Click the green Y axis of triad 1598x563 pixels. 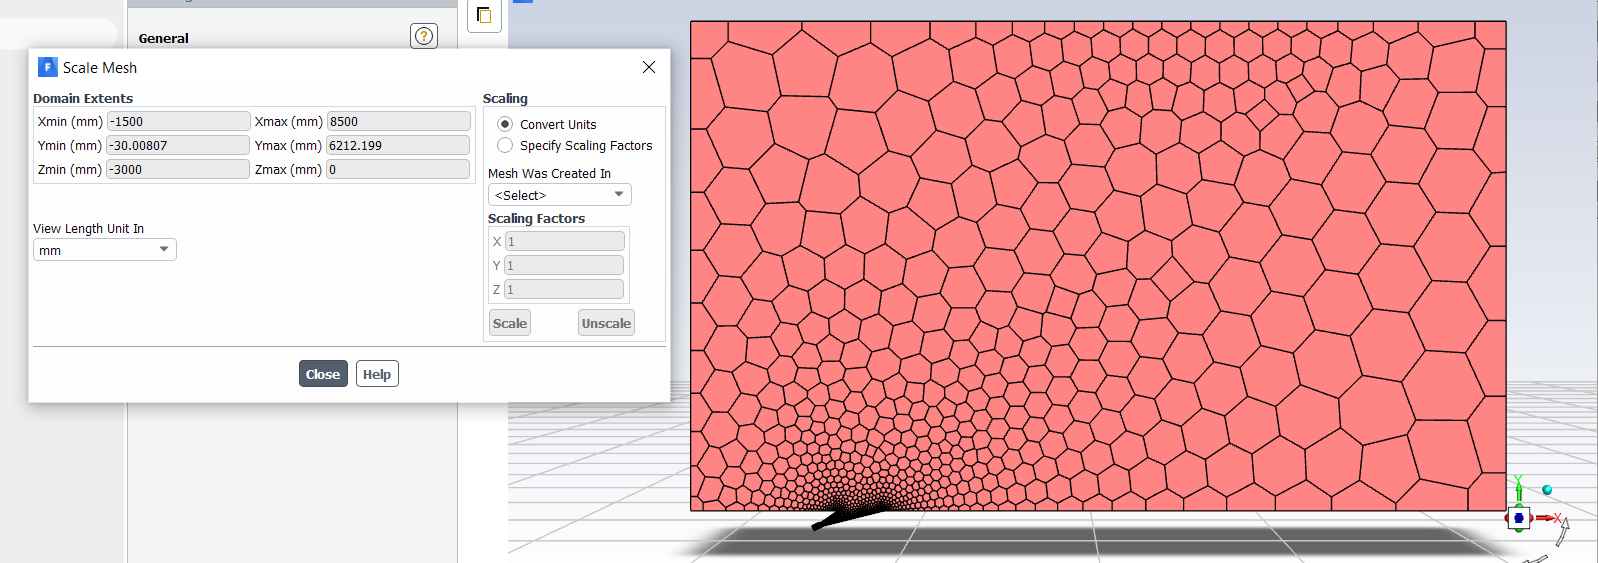[1518, 489]
